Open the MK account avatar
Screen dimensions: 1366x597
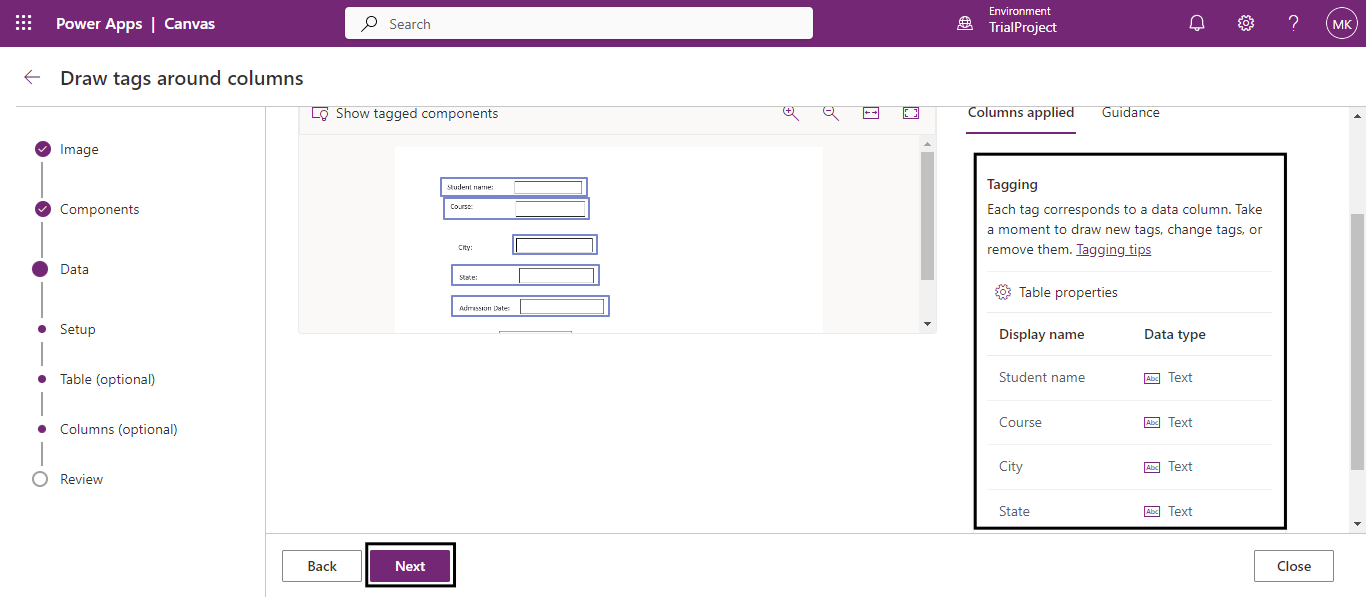pos(1341,23)
